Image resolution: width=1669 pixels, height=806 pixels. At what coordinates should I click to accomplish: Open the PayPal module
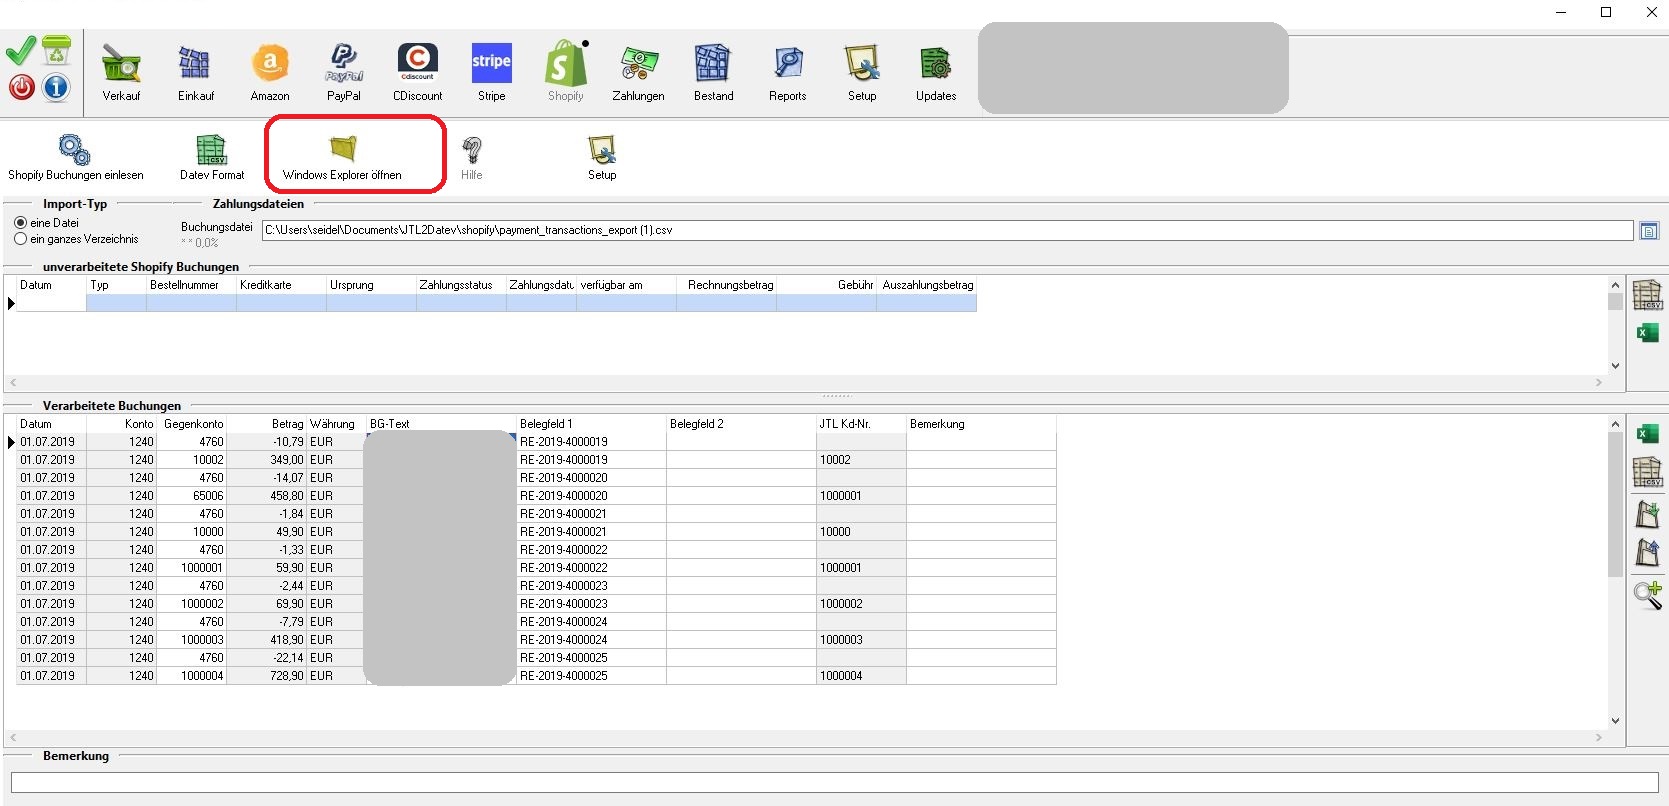point(343,72)
